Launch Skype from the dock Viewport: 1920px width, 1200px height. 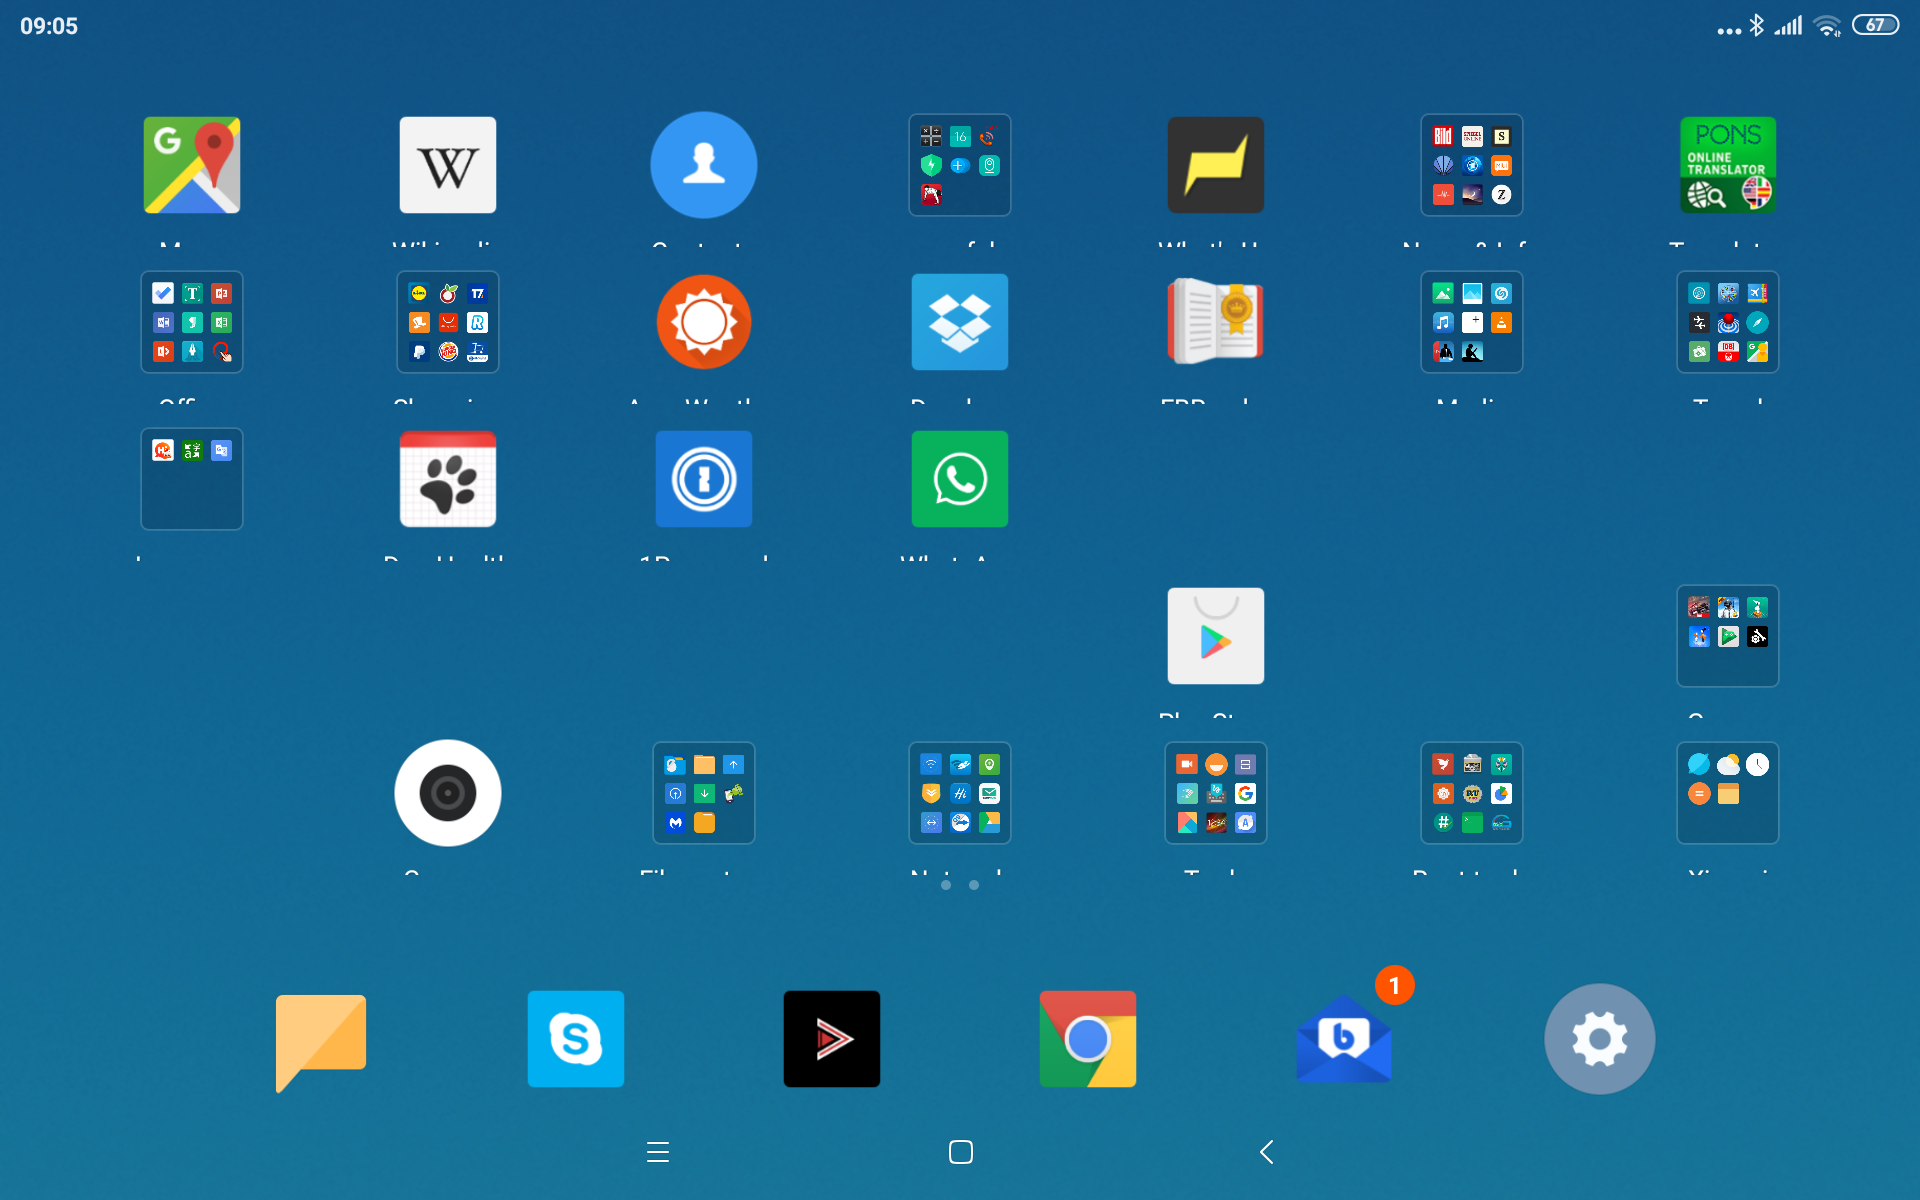576,1039
